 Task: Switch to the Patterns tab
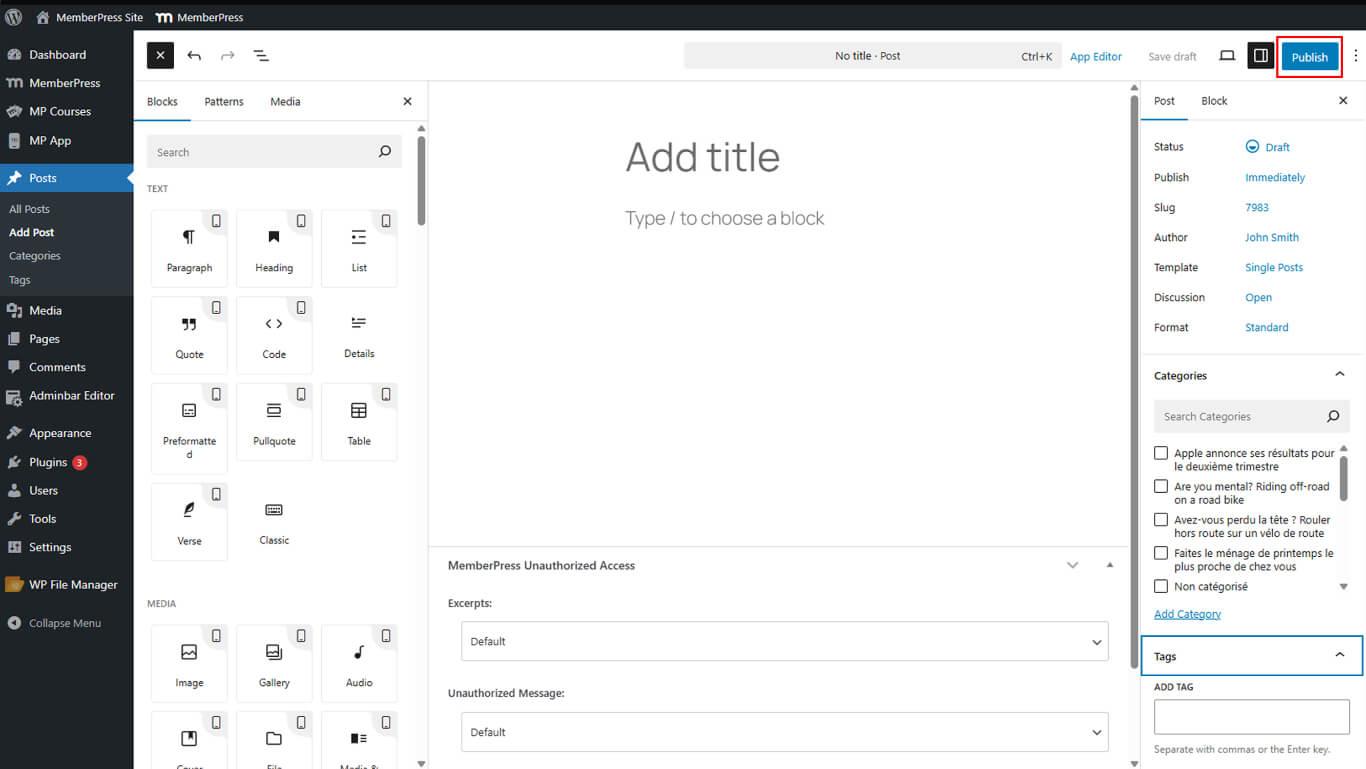pyautogui.click(x=223, y=101)
